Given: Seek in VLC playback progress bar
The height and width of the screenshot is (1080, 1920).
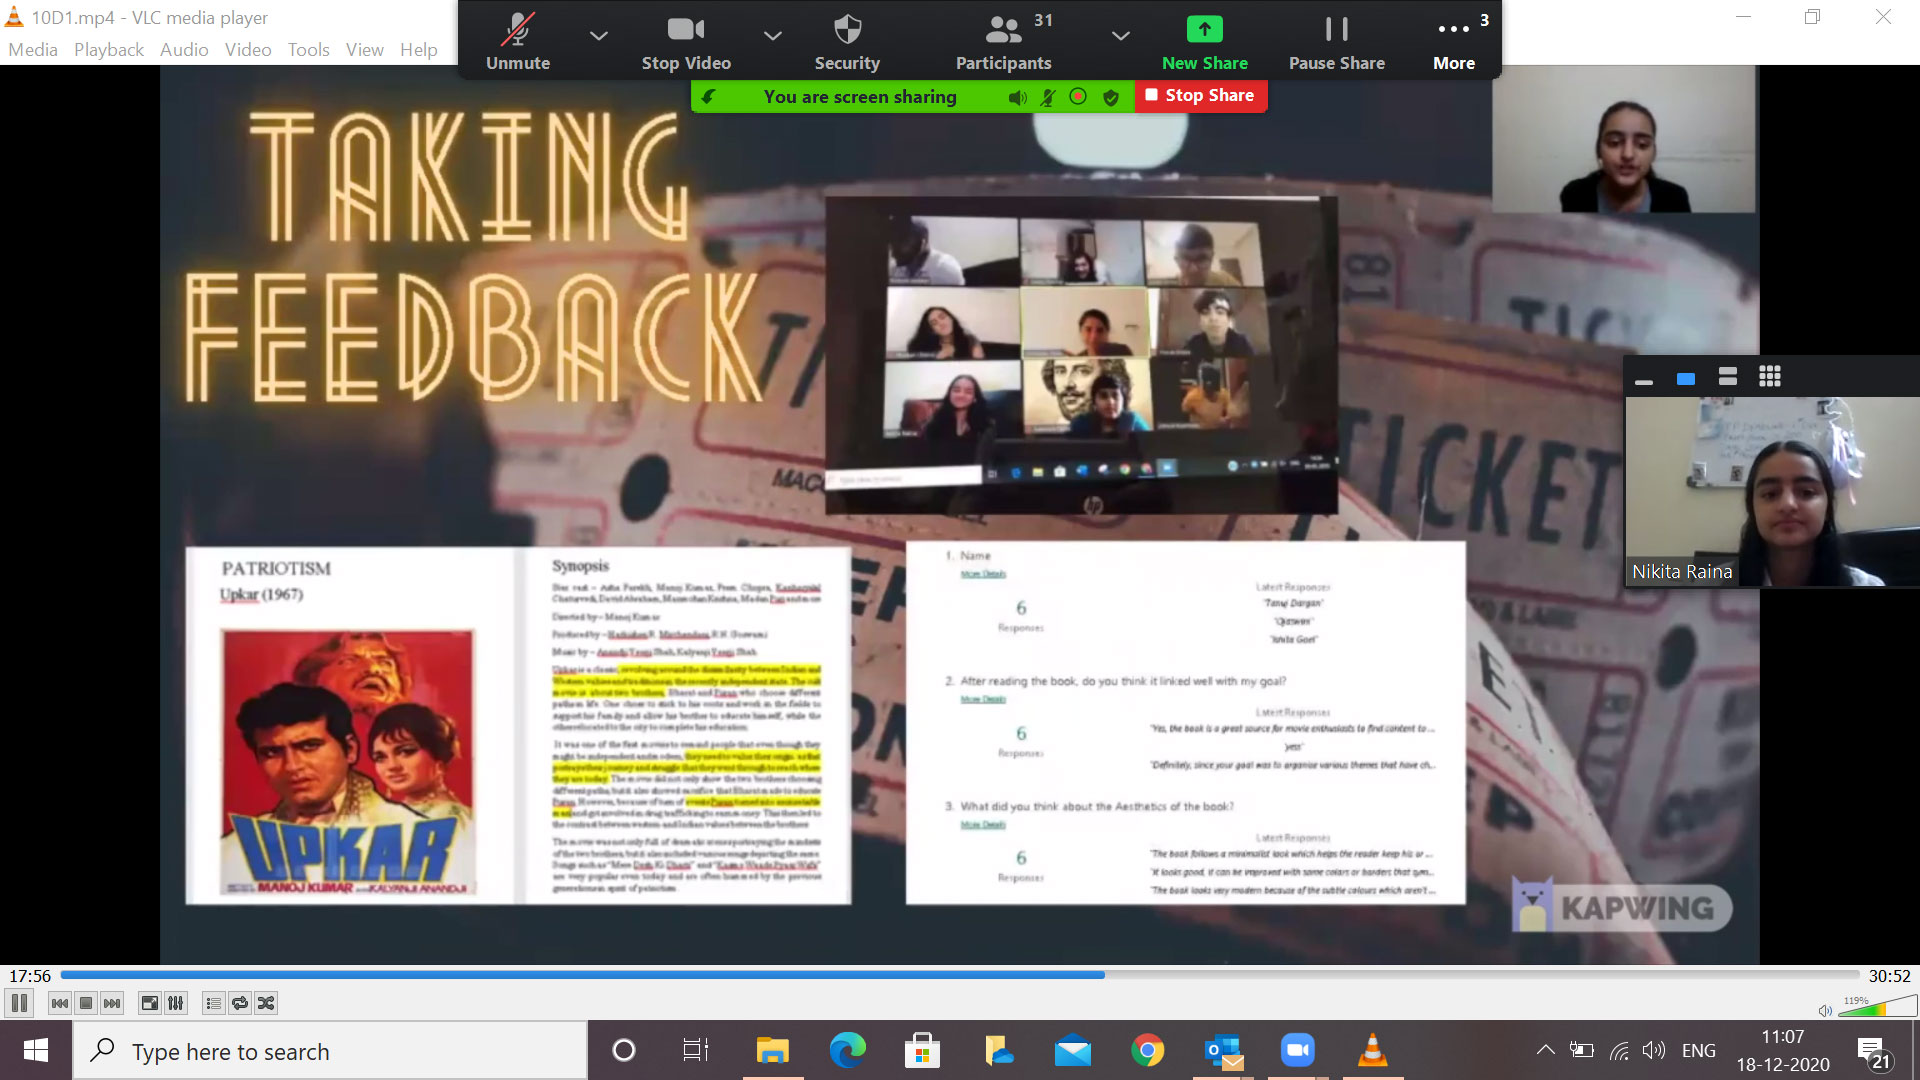Looking at the screenshot, I should (x=960, y=975).
